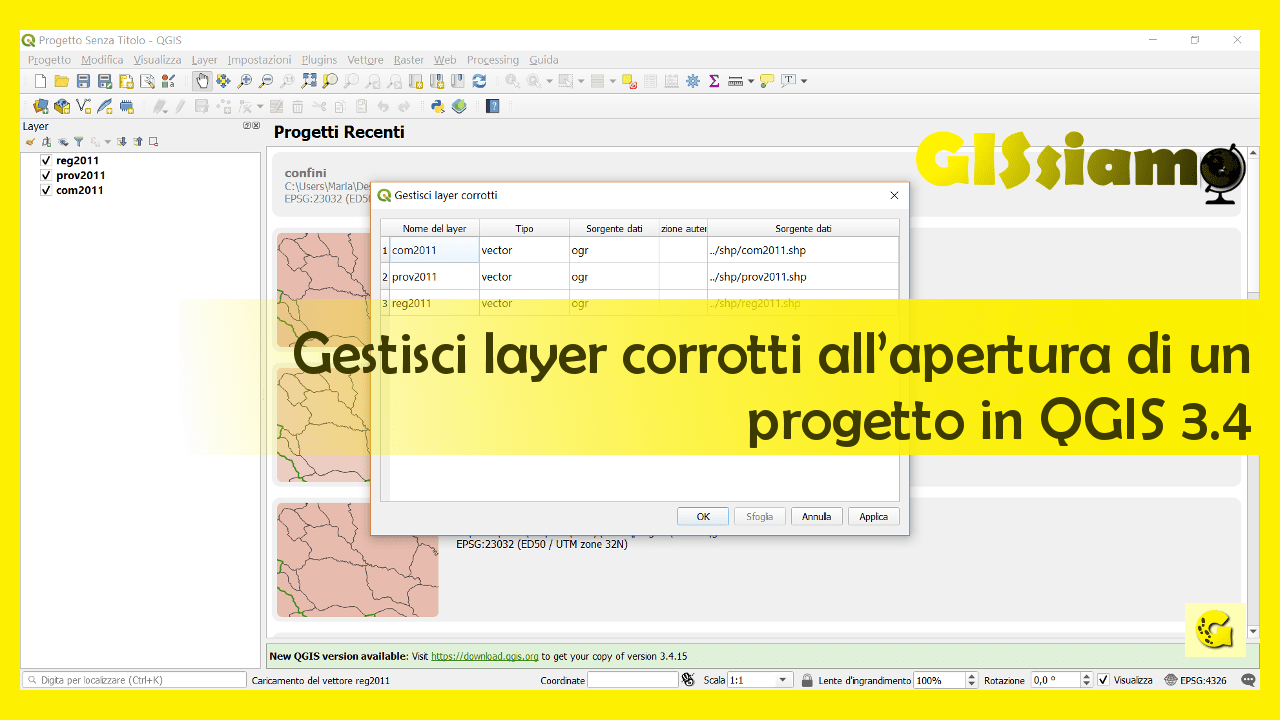Click the Nome del layer column header
This screenshot has height=720, width=1280.
(434, 228)
